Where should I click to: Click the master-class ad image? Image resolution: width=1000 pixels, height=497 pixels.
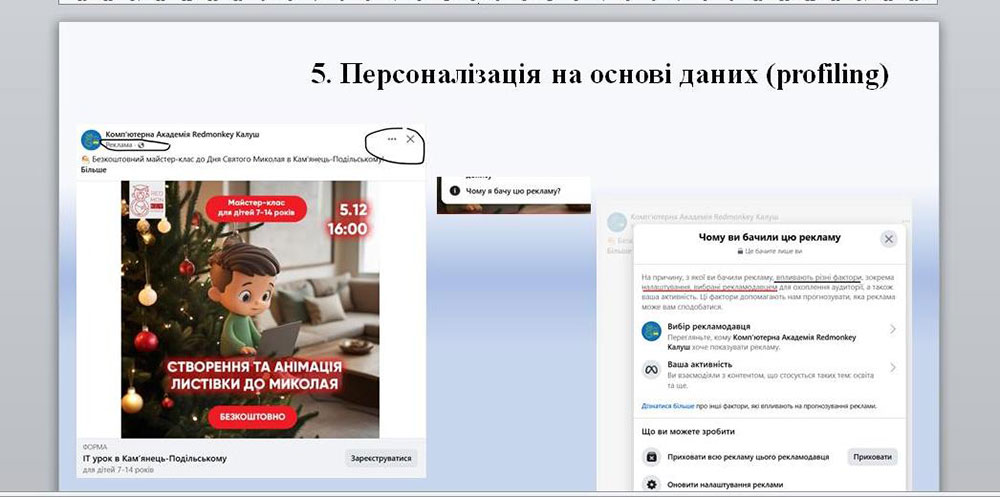[x=251, y=309]
